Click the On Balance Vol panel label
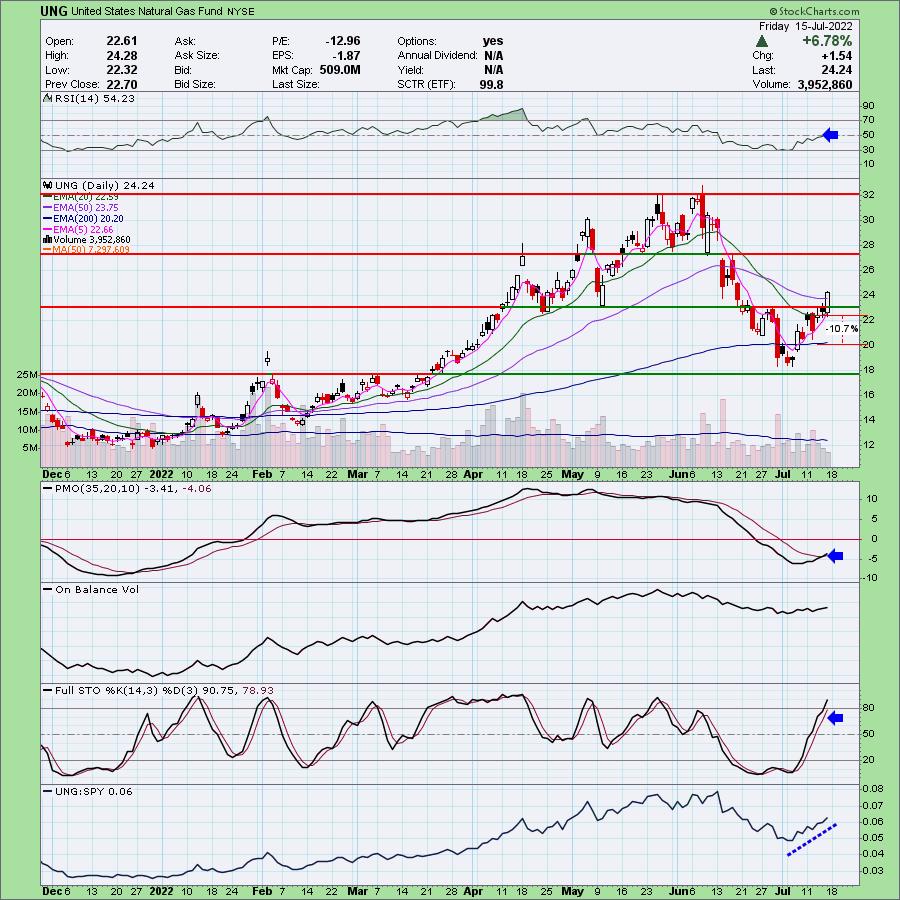The image size is (900, 900). pos(96,589)
